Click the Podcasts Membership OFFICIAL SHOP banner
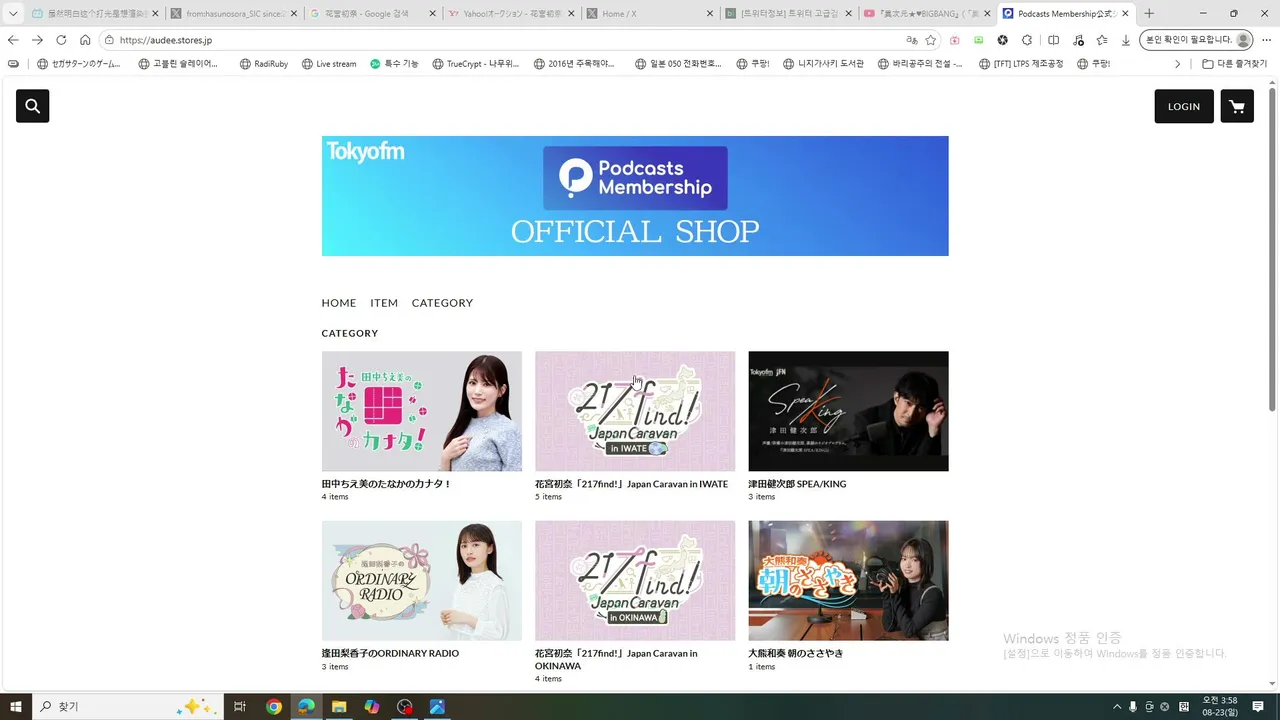1280x720 pixels. click(x=635, y=196)
